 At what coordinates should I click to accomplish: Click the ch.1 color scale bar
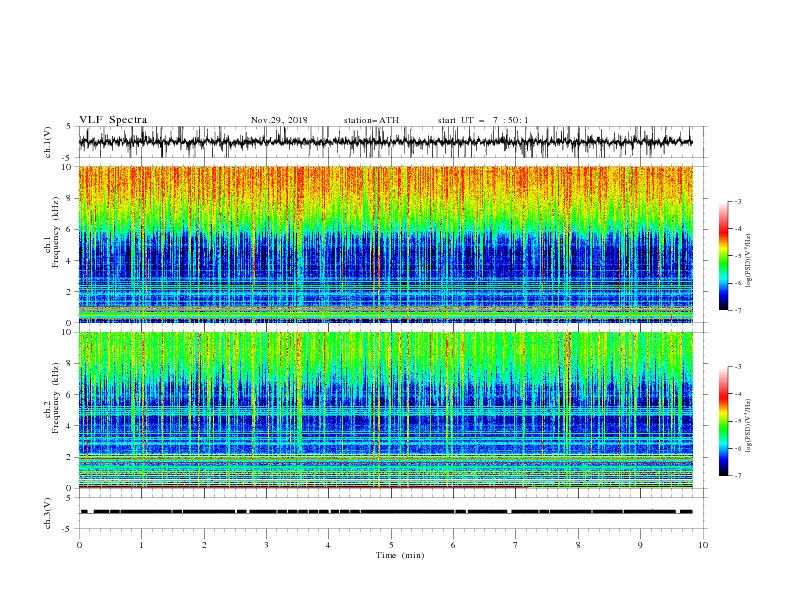pyautogui.click(x=723, y=255)
